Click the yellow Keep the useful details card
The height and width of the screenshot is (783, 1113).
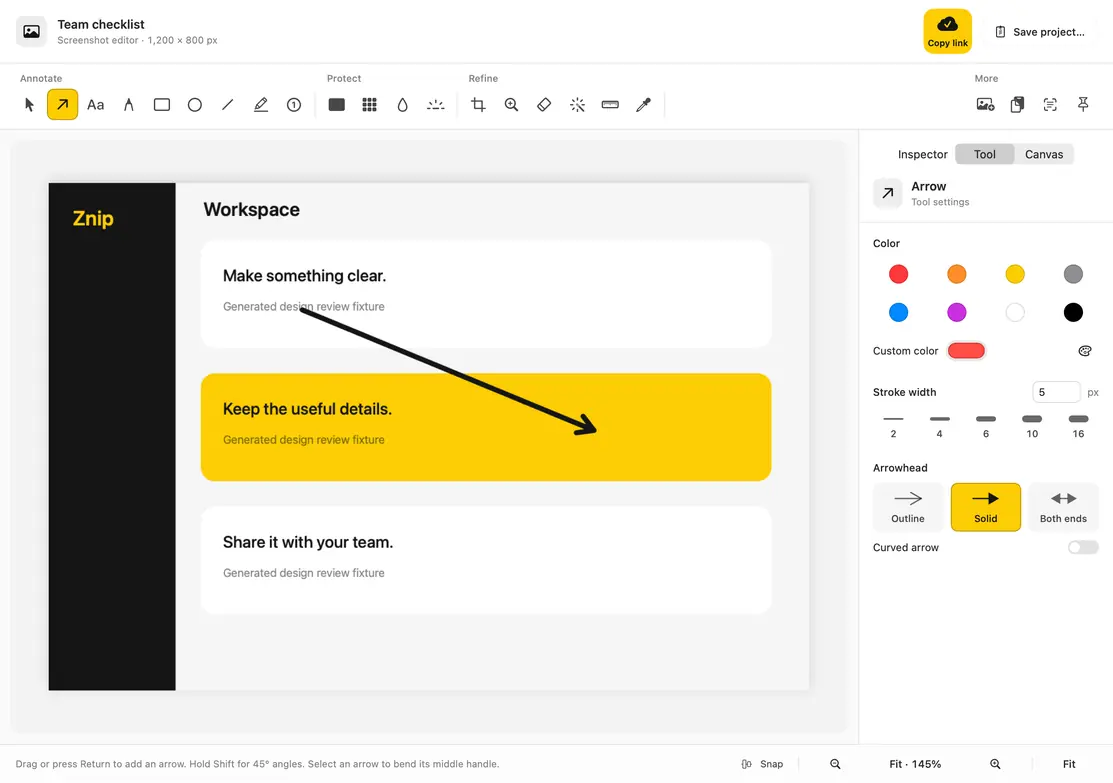(486, 427)
